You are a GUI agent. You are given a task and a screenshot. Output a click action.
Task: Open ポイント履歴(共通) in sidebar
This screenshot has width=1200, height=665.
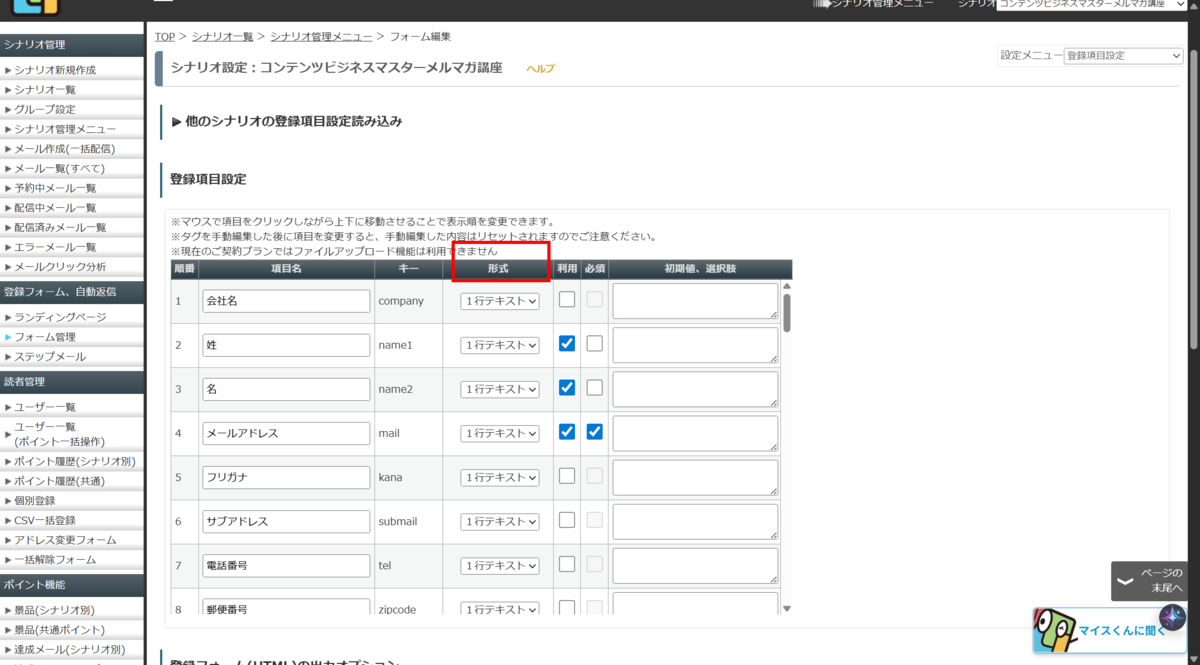59,481
